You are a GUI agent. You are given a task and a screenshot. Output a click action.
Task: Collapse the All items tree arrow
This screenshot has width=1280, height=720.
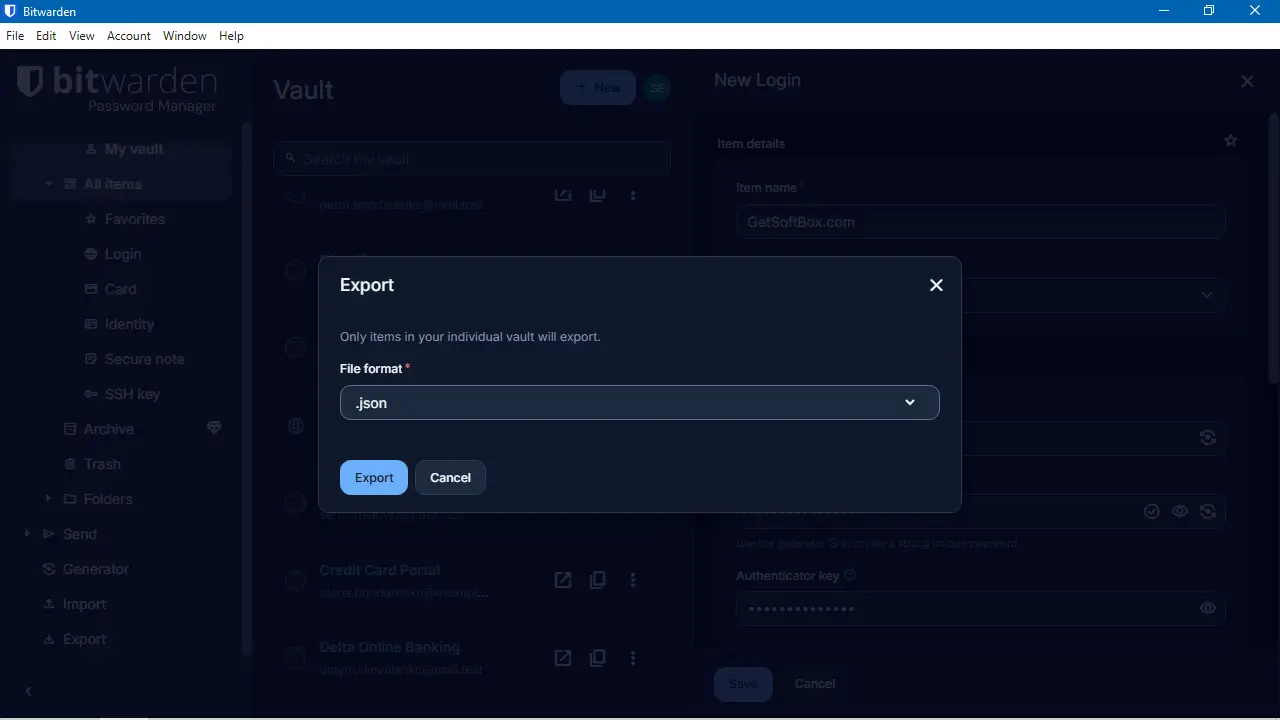(48, 184)
